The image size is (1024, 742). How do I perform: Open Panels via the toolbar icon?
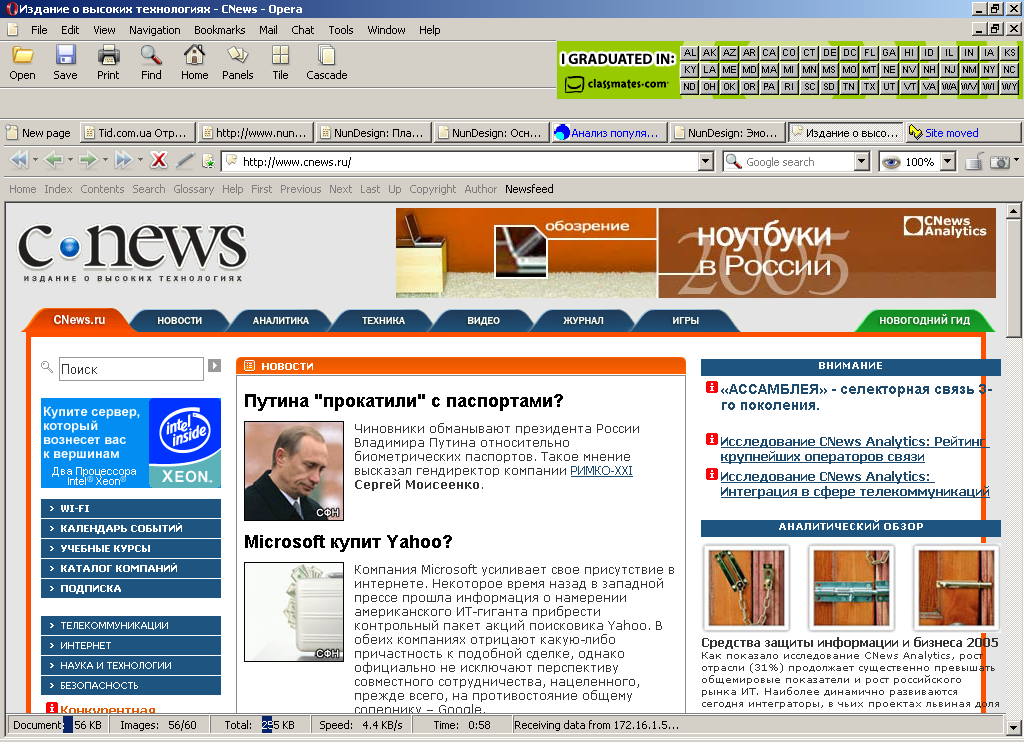[238, 55]
